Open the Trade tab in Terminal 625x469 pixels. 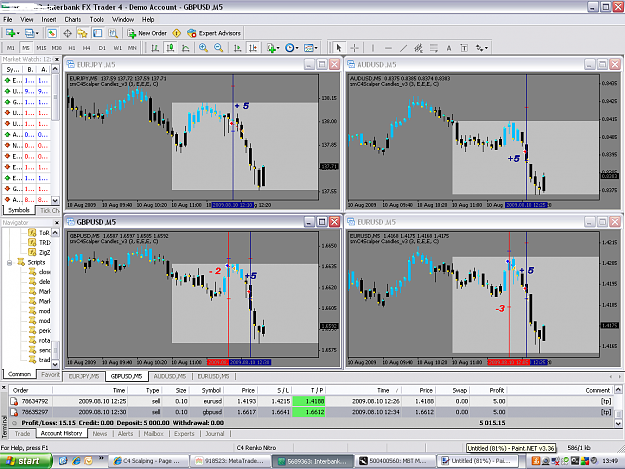pyautogui.click(x=22, y=434)
